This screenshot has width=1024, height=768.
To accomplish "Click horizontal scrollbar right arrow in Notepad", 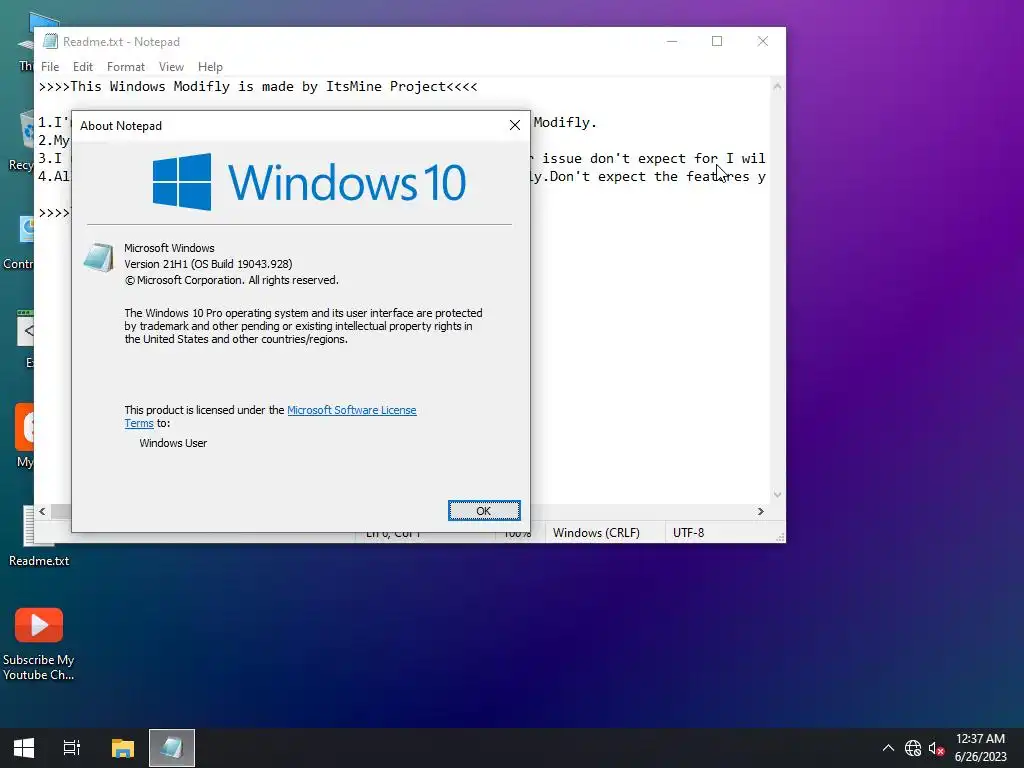I will (761, 511).
